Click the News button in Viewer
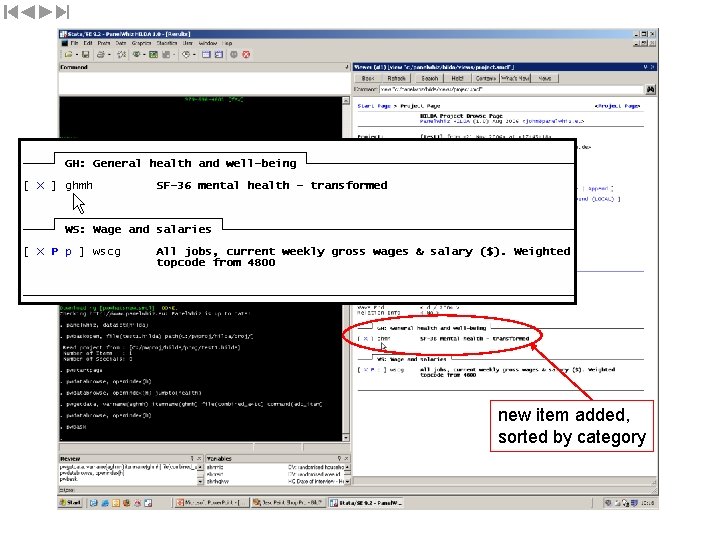 [545, 79]
